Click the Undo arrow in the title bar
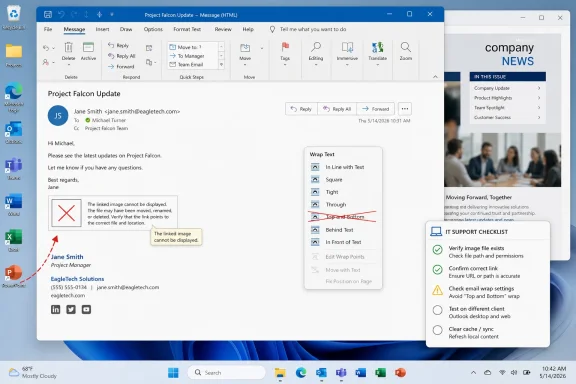 click(61, 14)
